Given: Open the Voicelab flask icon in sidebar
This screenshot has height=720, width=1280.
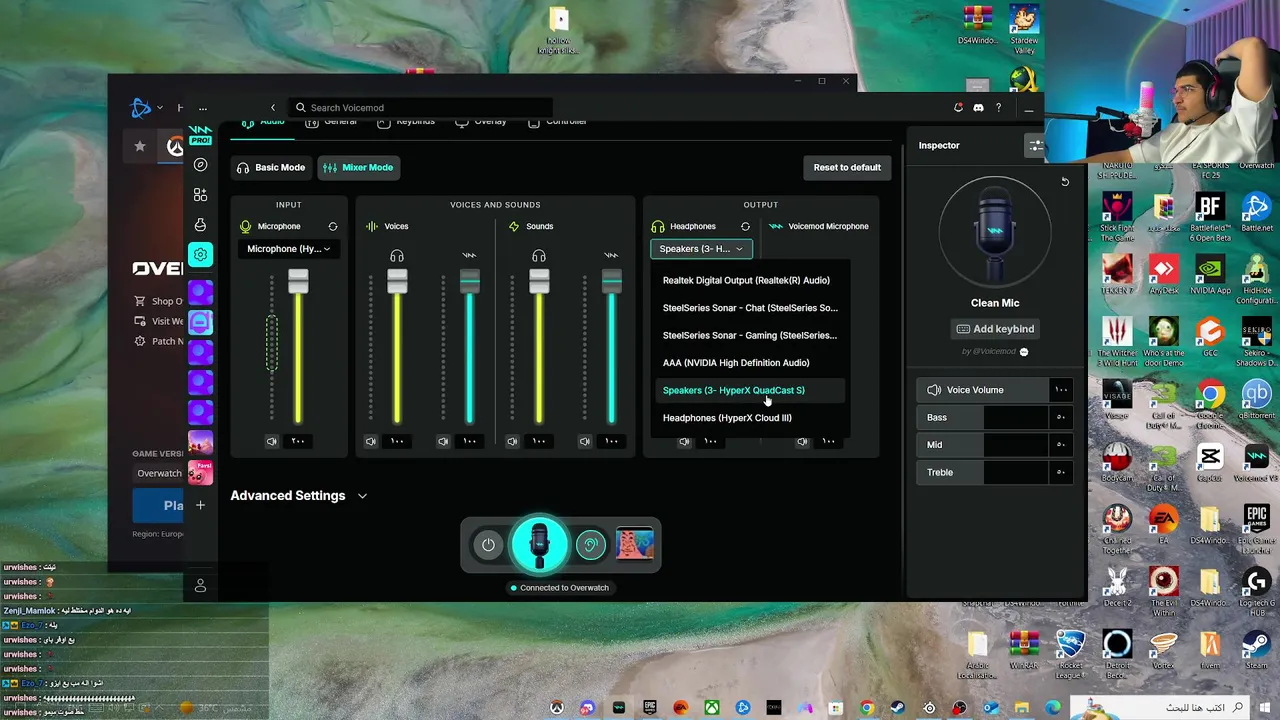Looking at the screenshot, I should click(200, 225).
